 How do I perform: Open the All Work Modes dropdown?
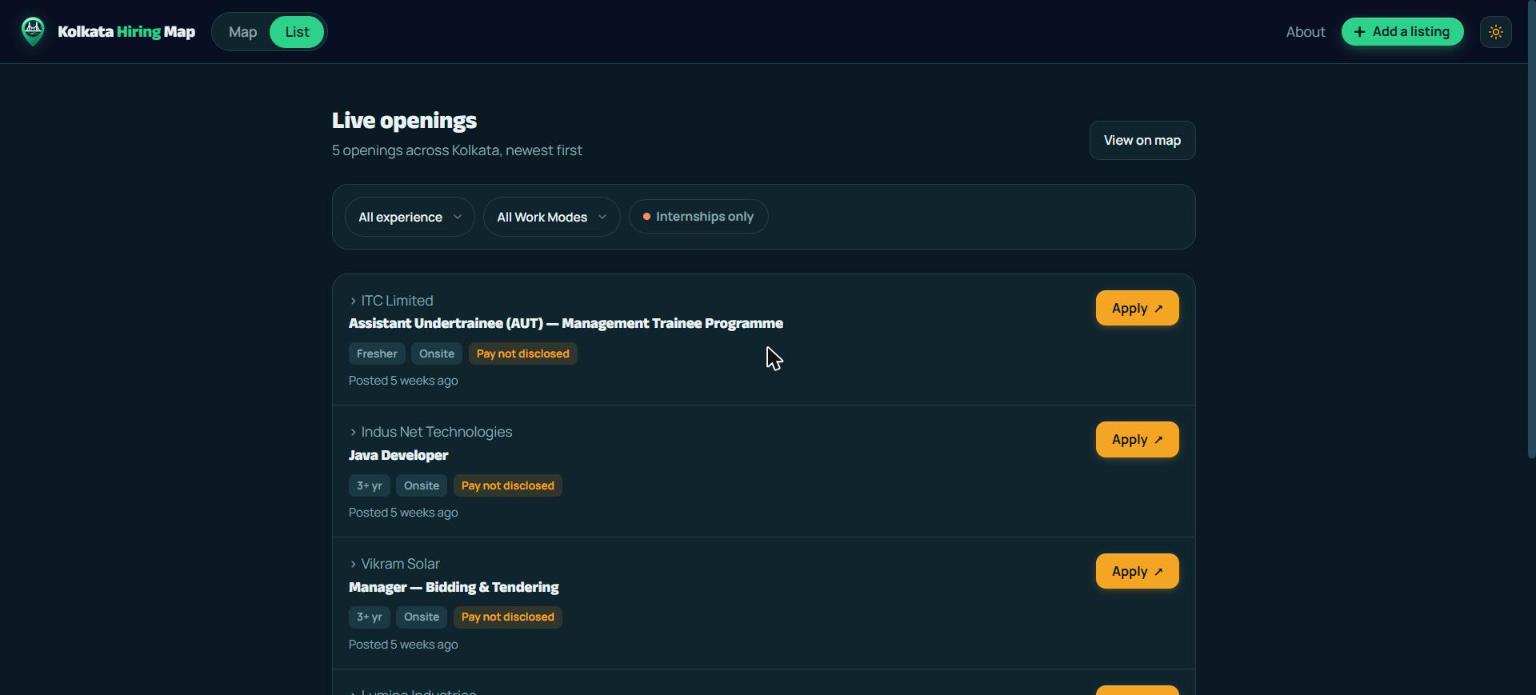click(x=552, y=217)
